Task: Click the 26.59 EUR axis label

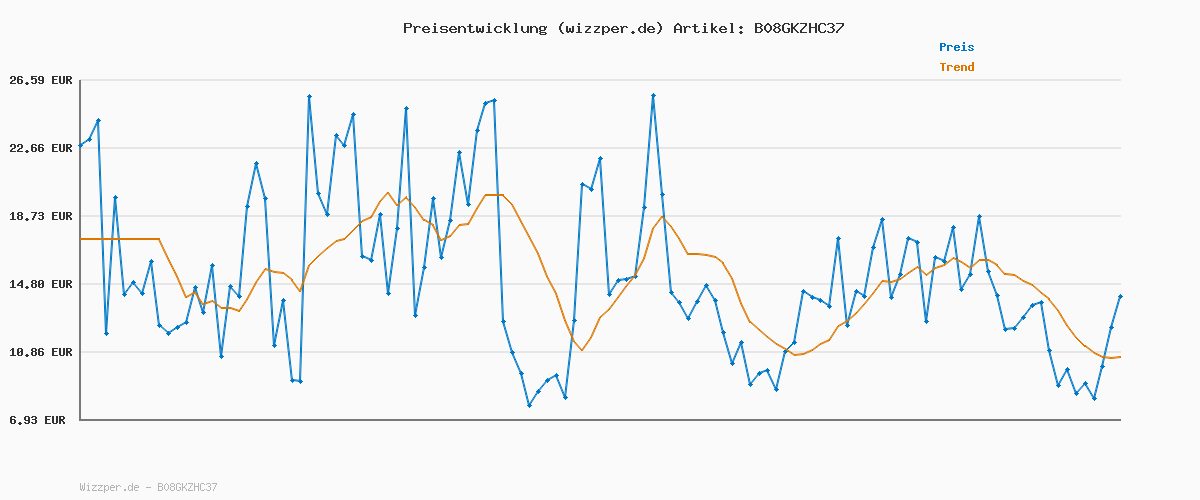Action: (41, 80)
